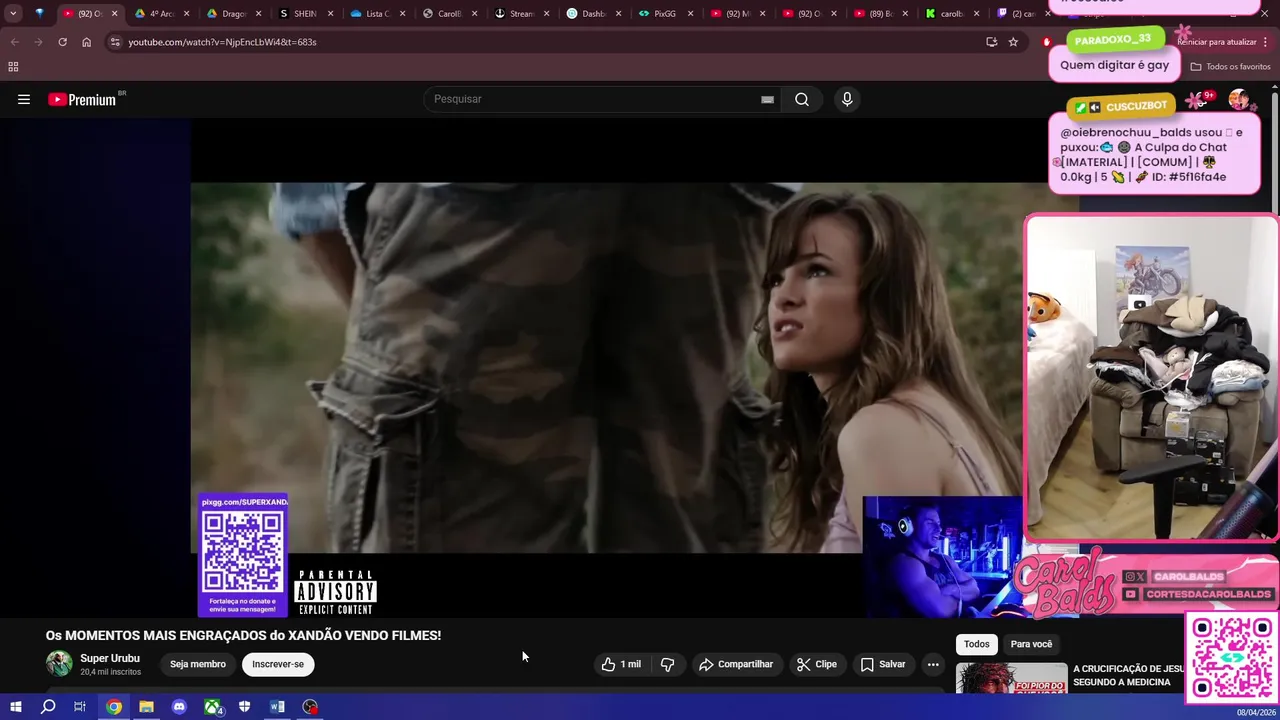Click the browser address bar URL
1280x720 pixels.
(222, 42)
